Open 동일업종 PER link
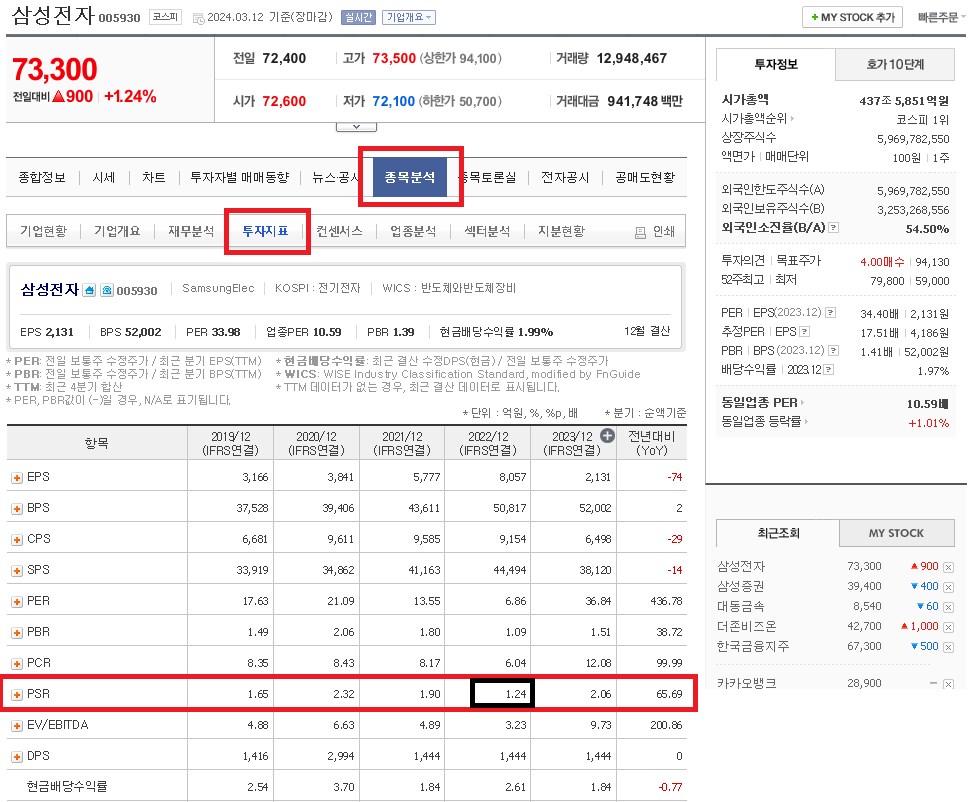 tap(762, 402)
